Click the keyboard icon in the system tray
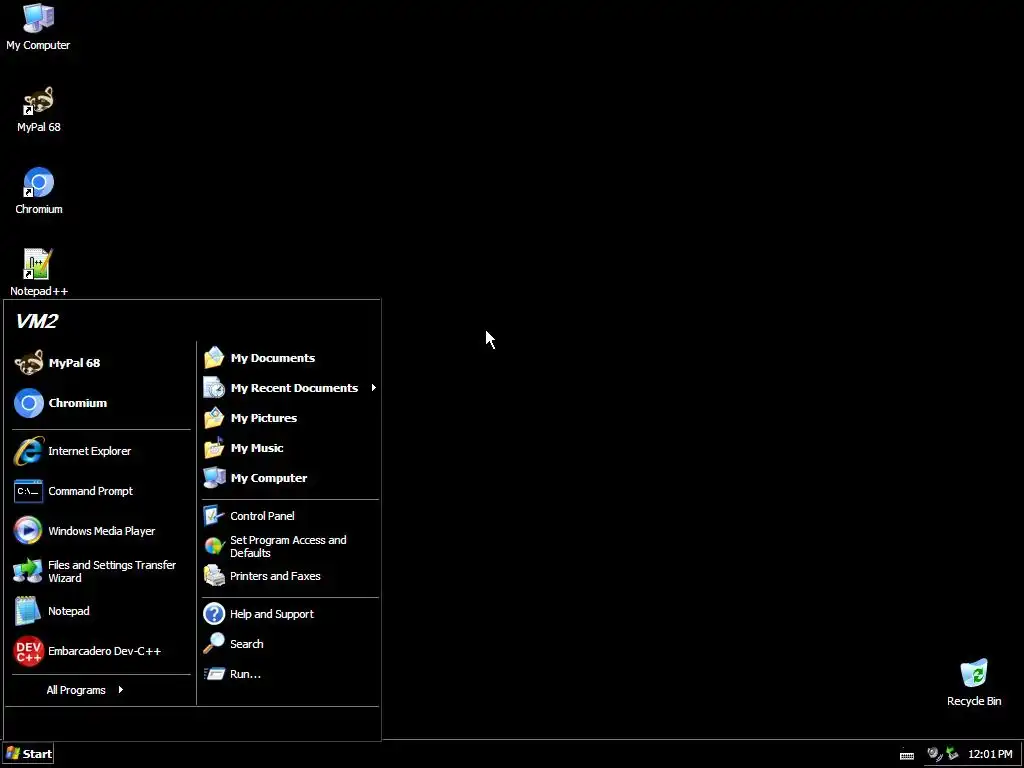 point(907,755)
